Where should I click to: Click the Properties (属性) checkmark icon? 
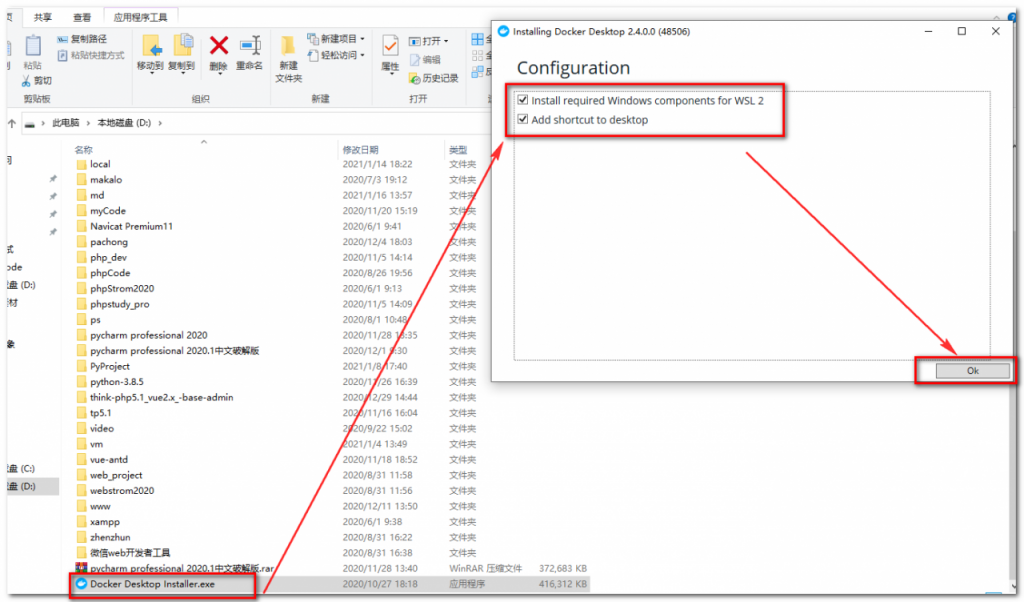390,46
